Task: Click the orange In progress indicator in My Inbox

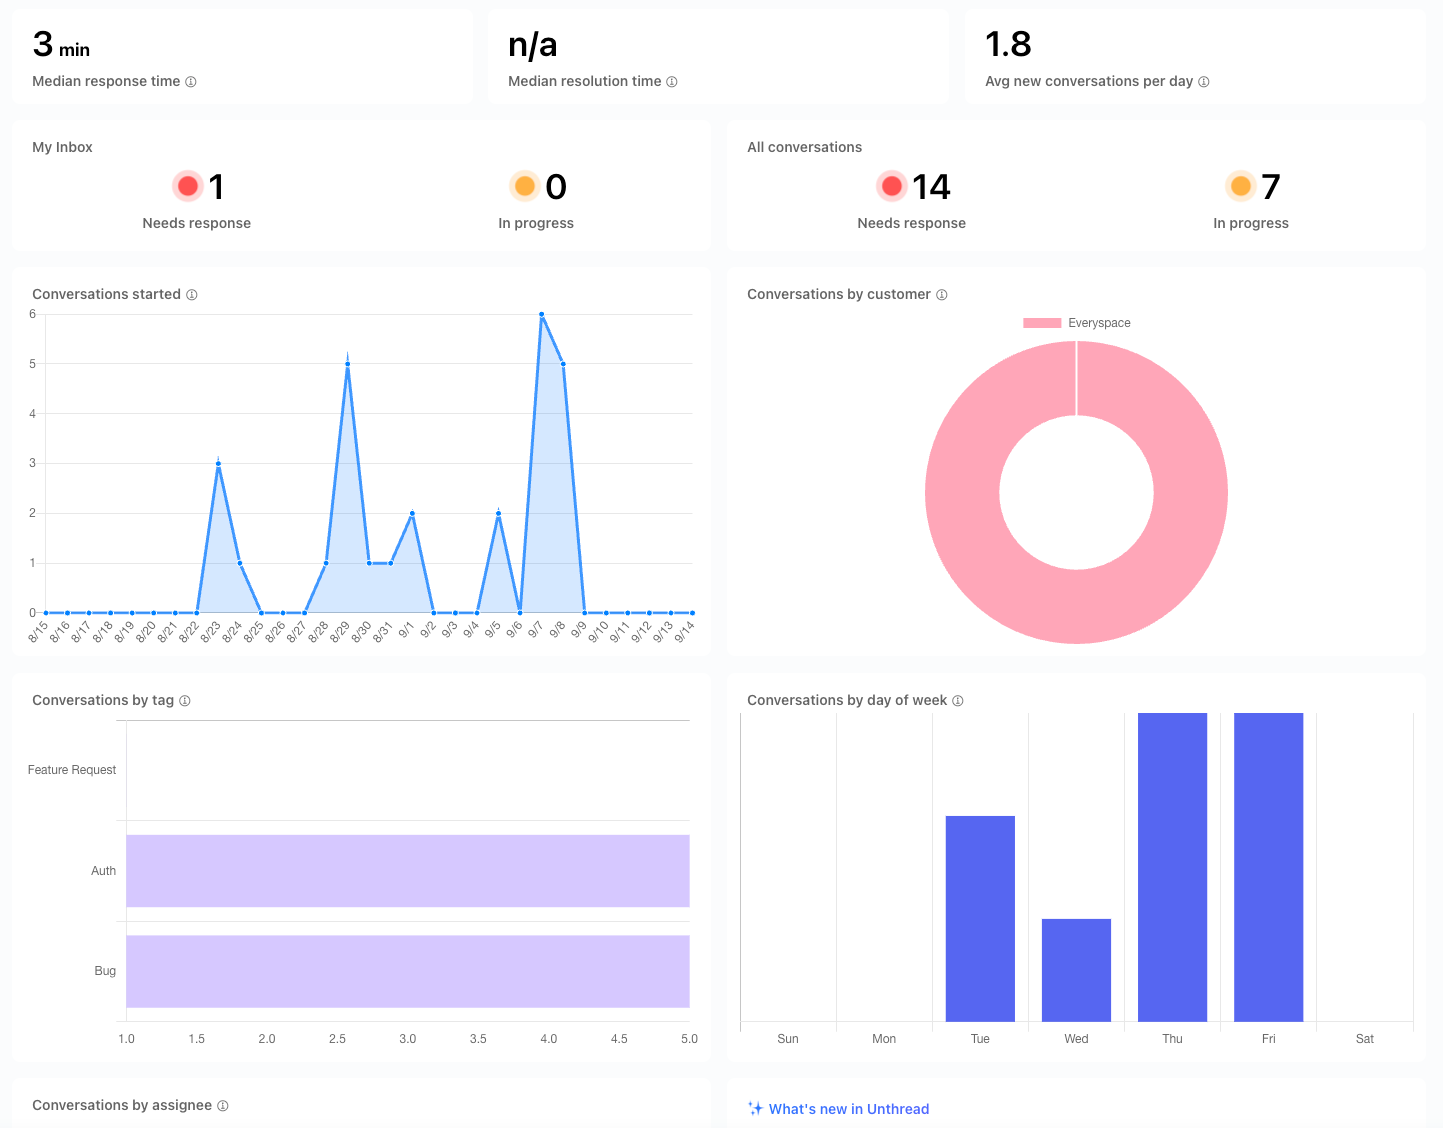Action: [525, 186]
